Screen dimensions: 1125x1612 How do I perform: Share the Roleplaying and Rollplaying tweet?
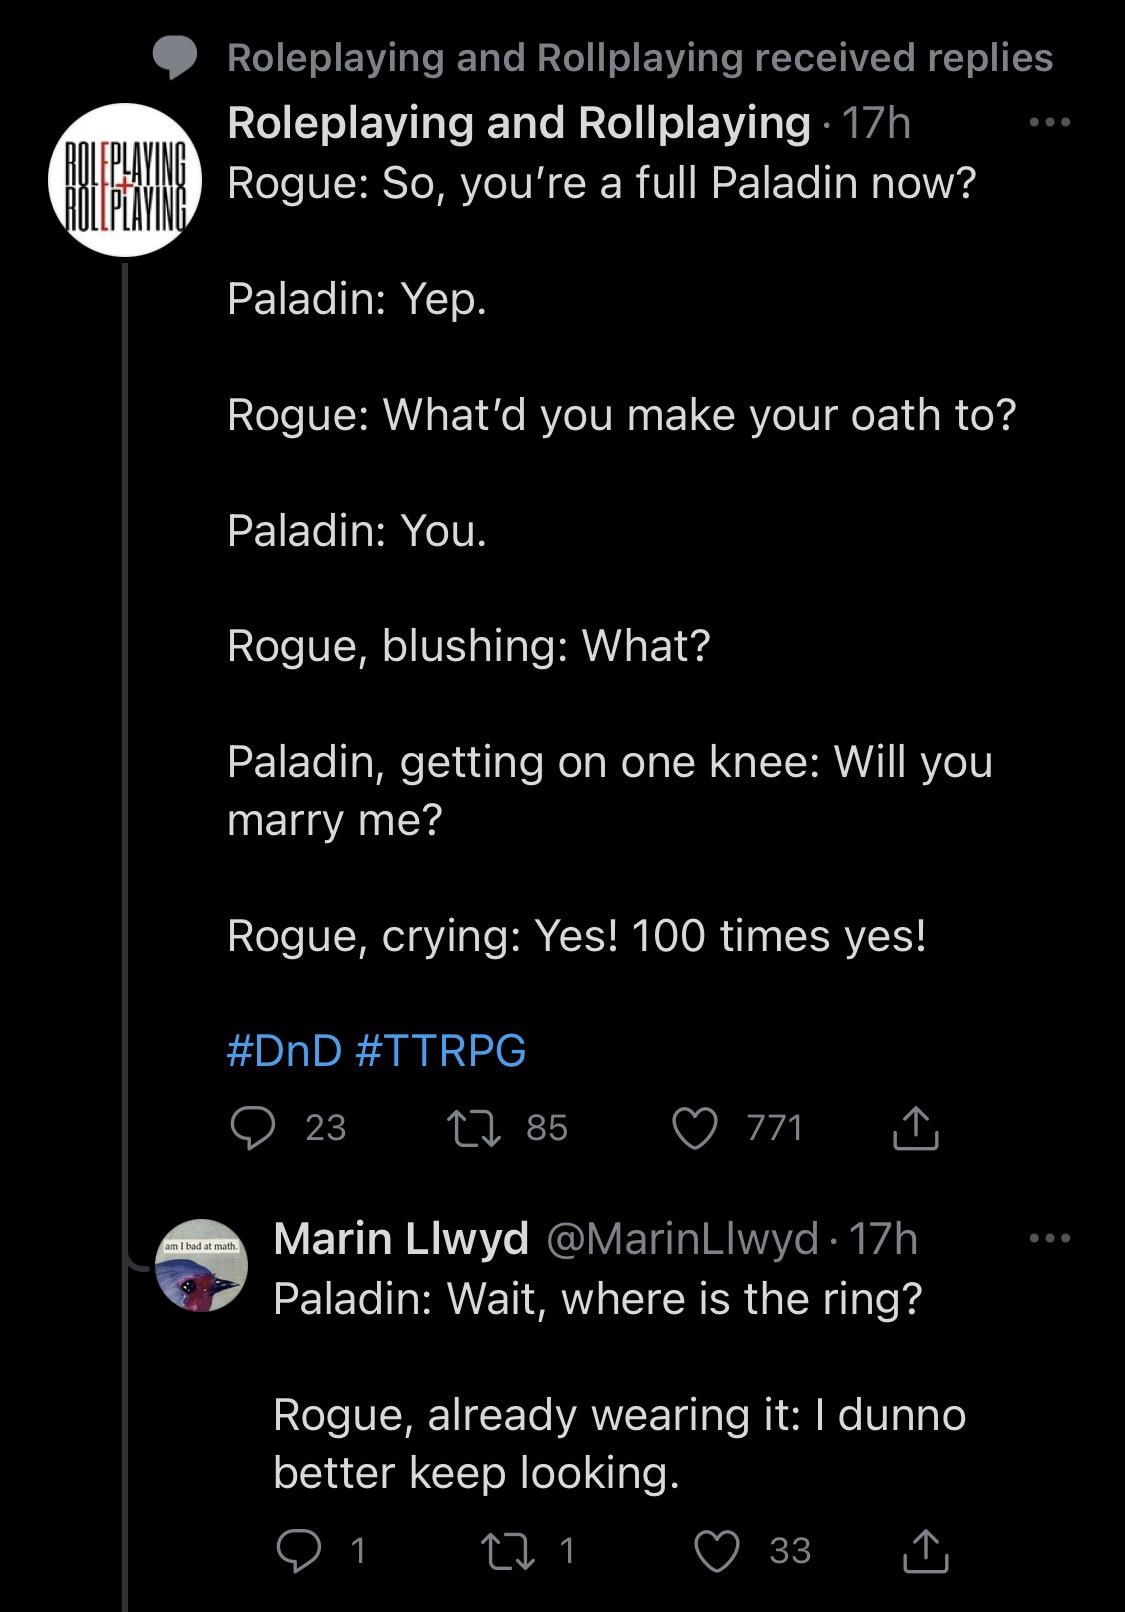coord(914,1128)
